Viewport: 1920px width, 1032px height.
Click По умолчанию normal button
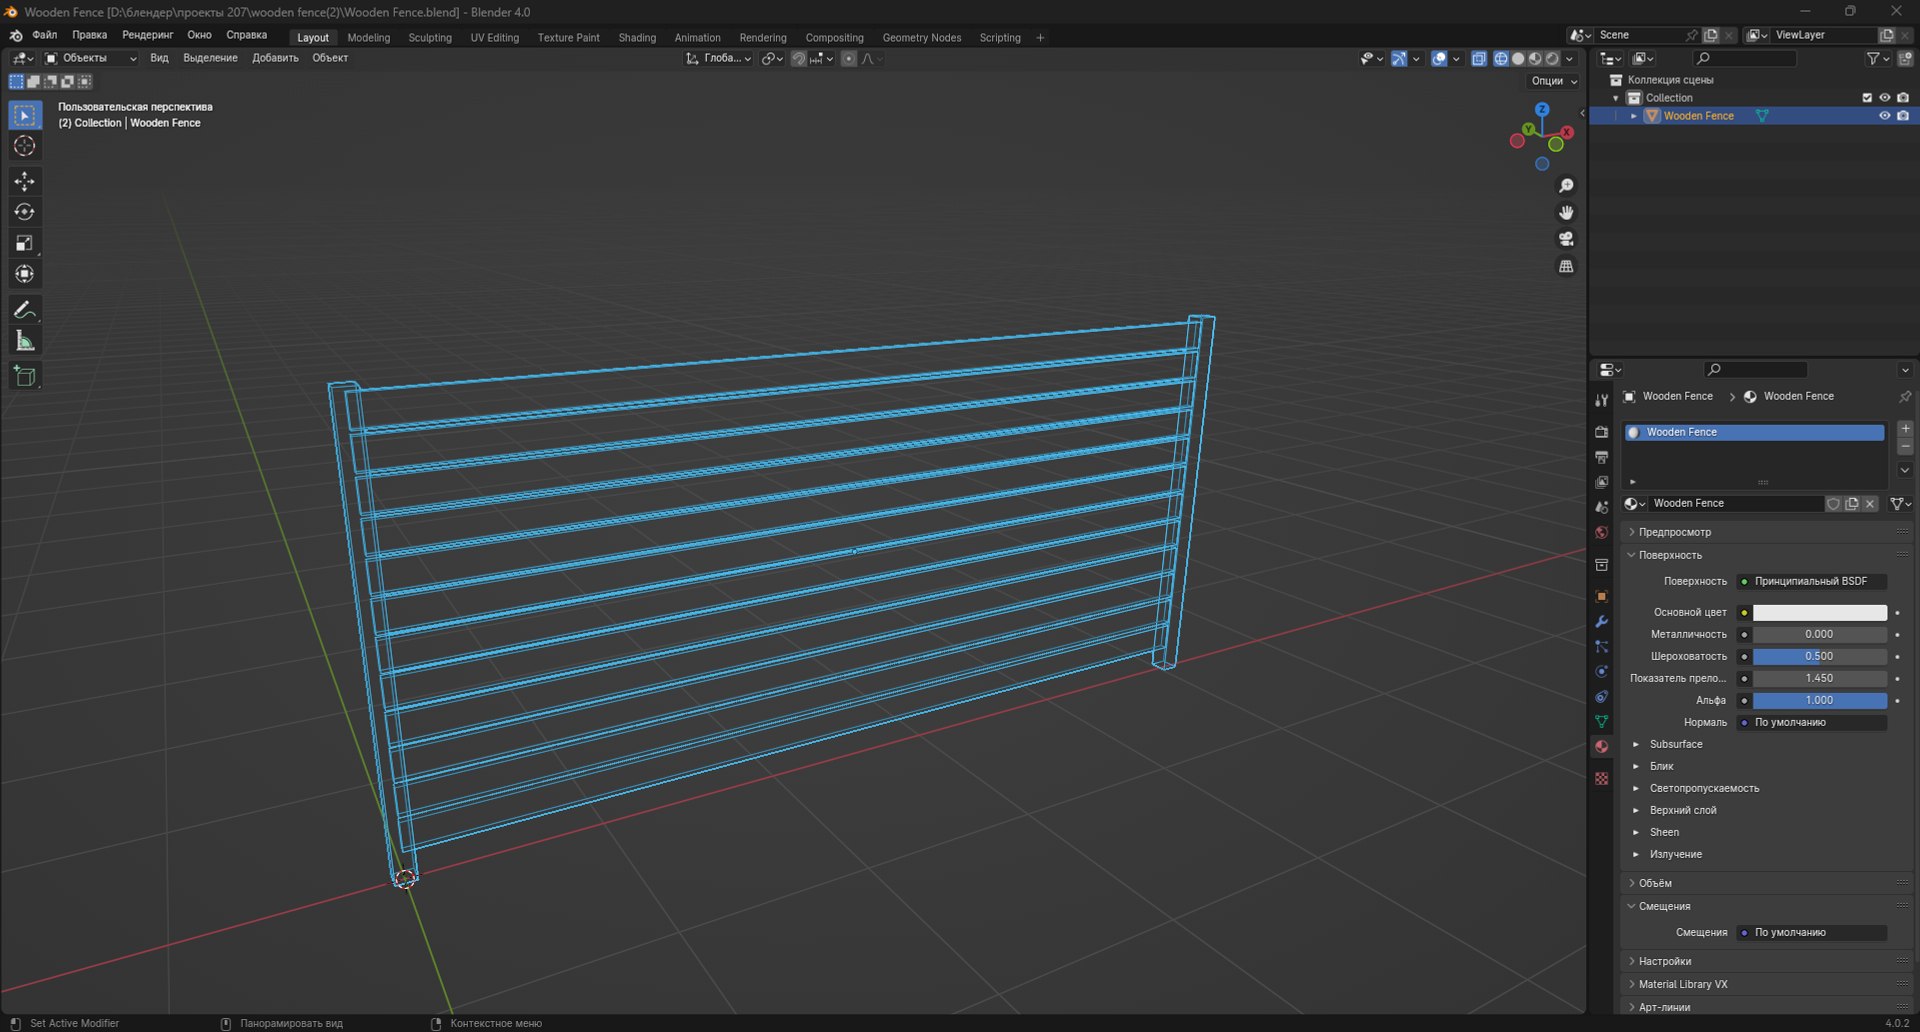coord(1811,722)
